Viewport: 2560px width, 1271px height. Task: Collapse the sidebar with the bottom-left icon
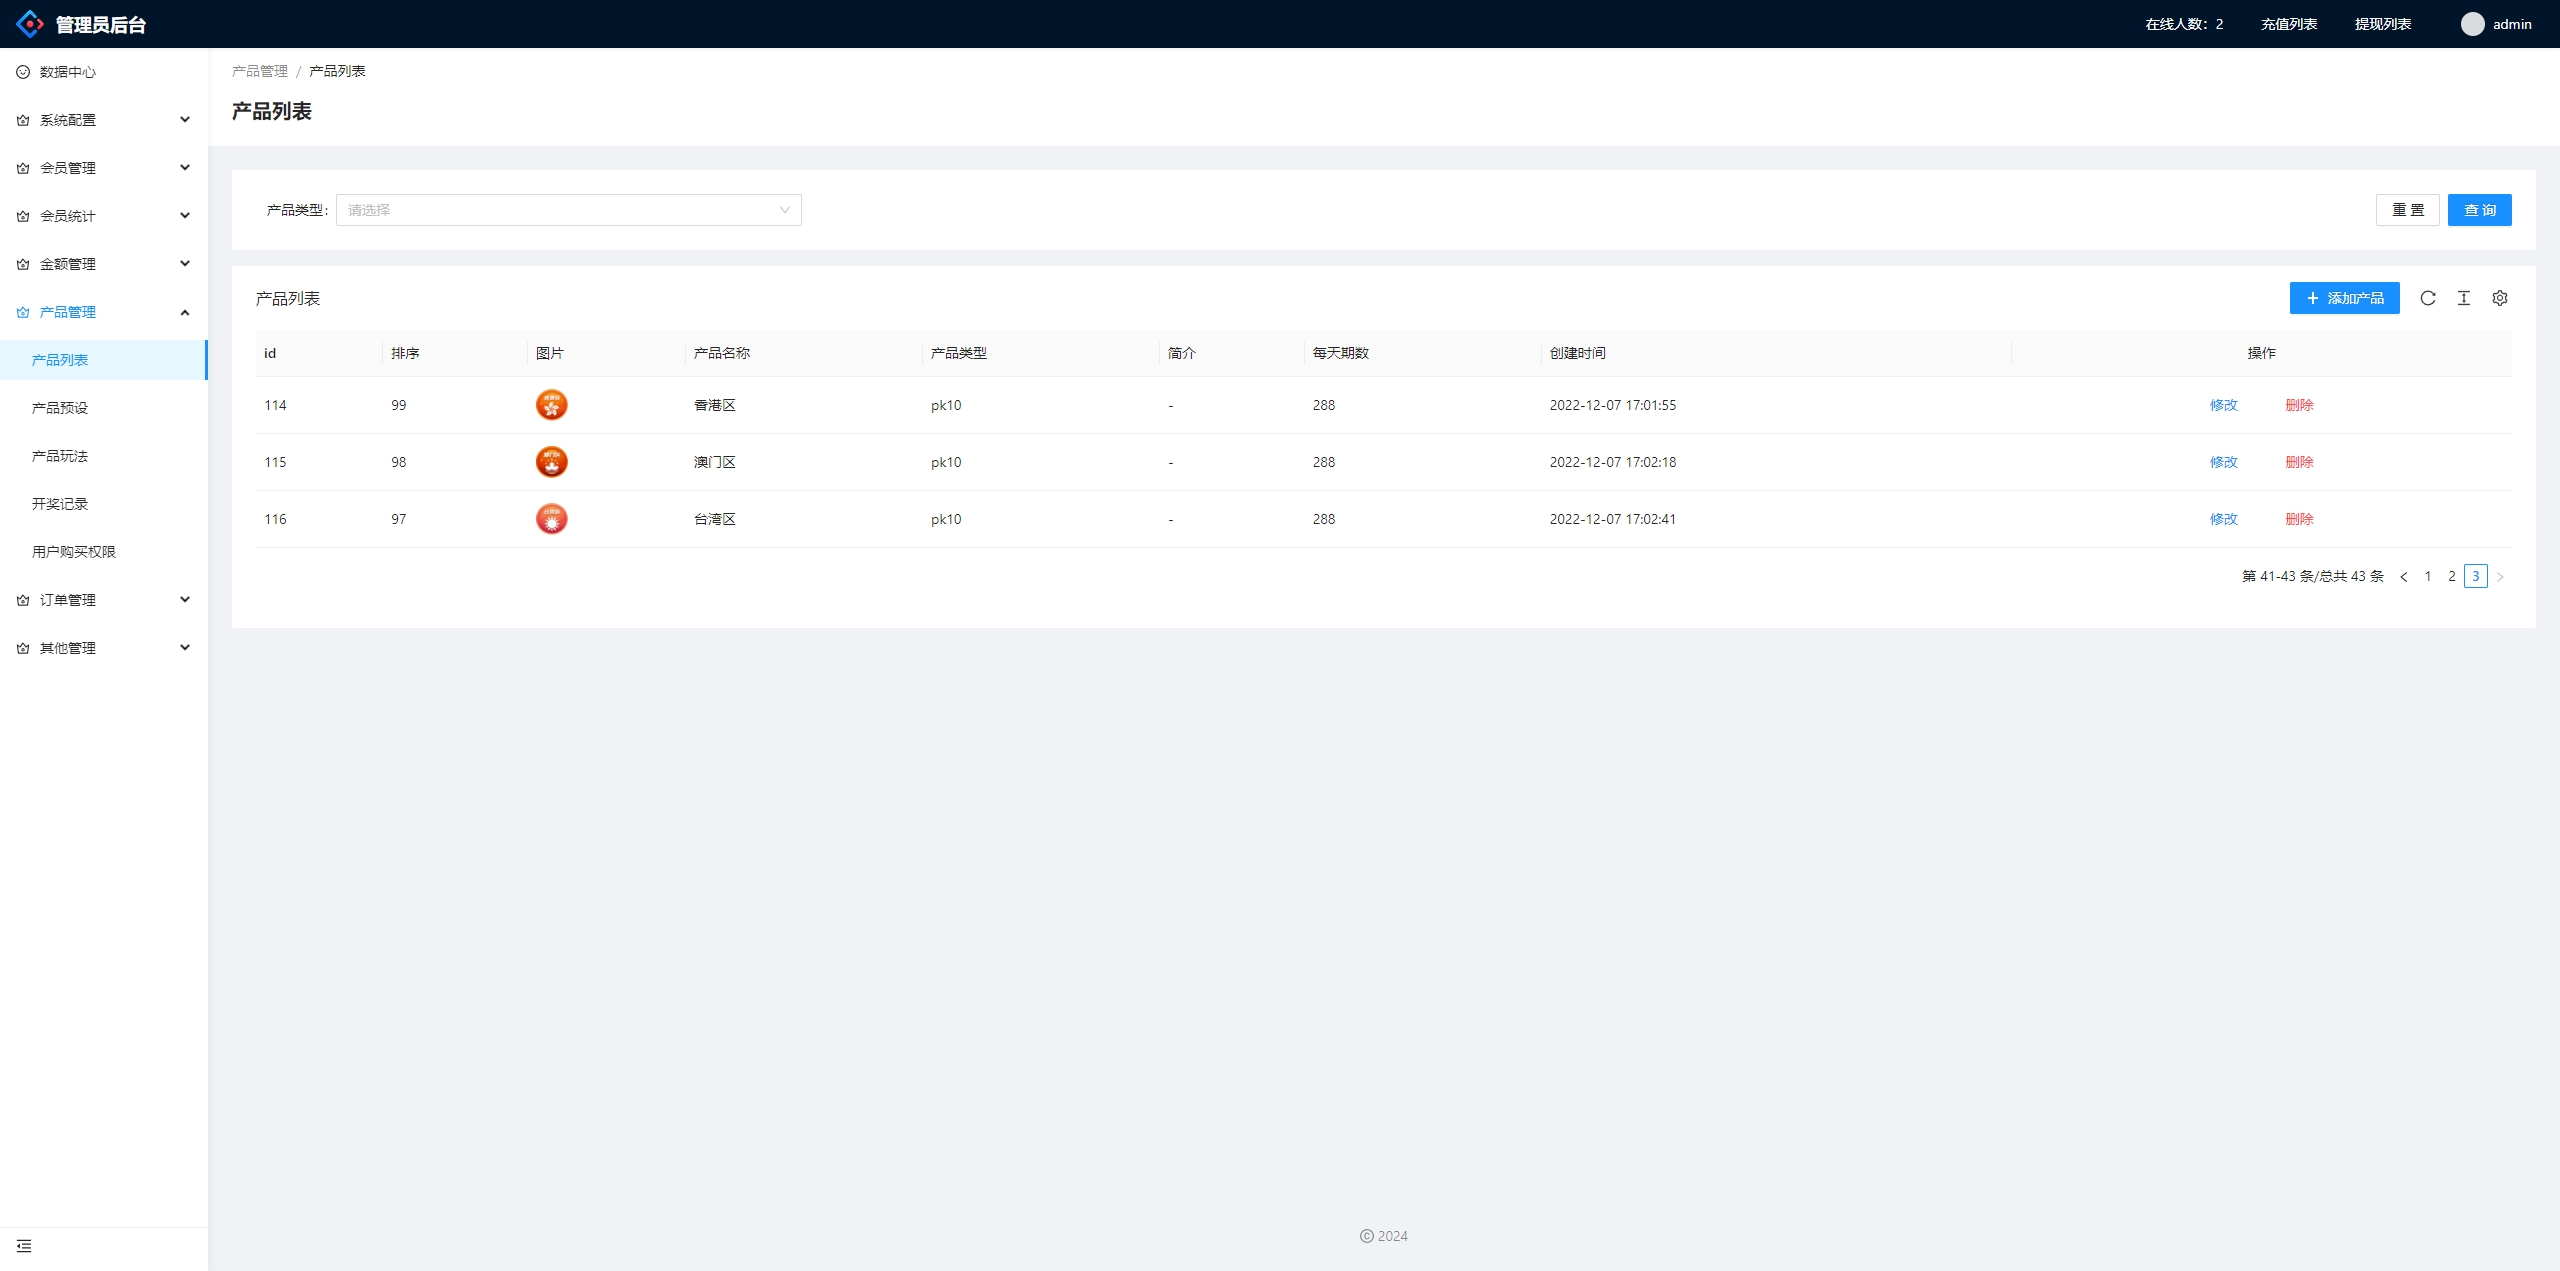coord(24,1246)
